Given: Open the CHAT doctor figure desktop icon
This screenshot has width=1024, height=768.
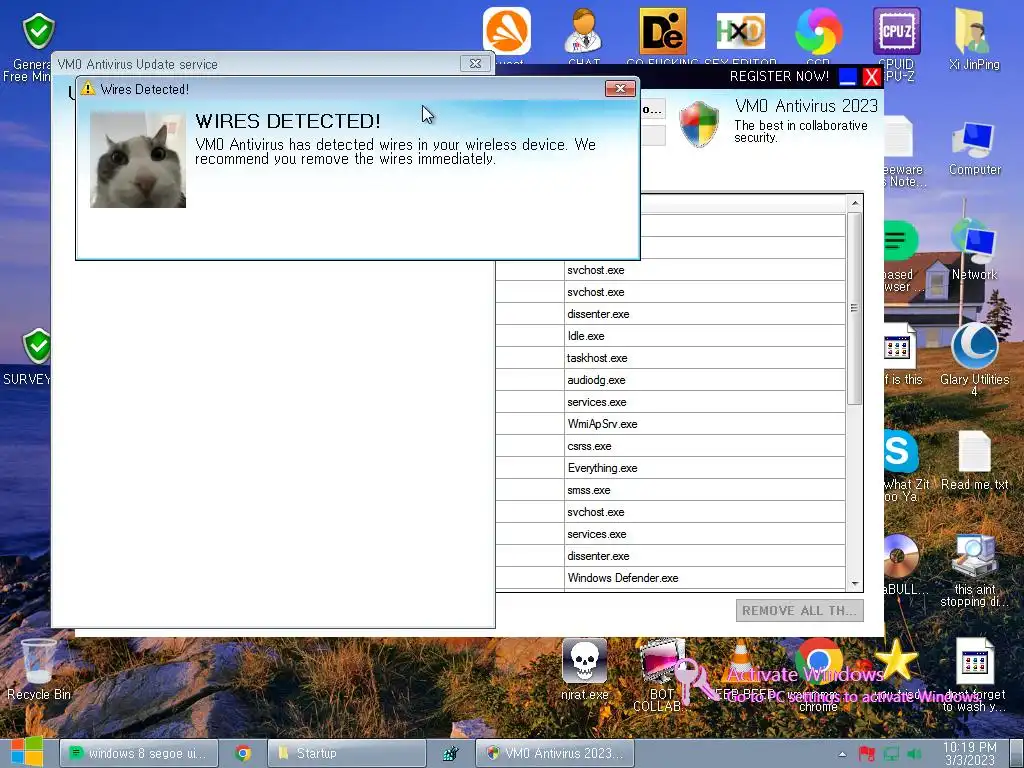Looking at the screenshot, I should (583, 32).
